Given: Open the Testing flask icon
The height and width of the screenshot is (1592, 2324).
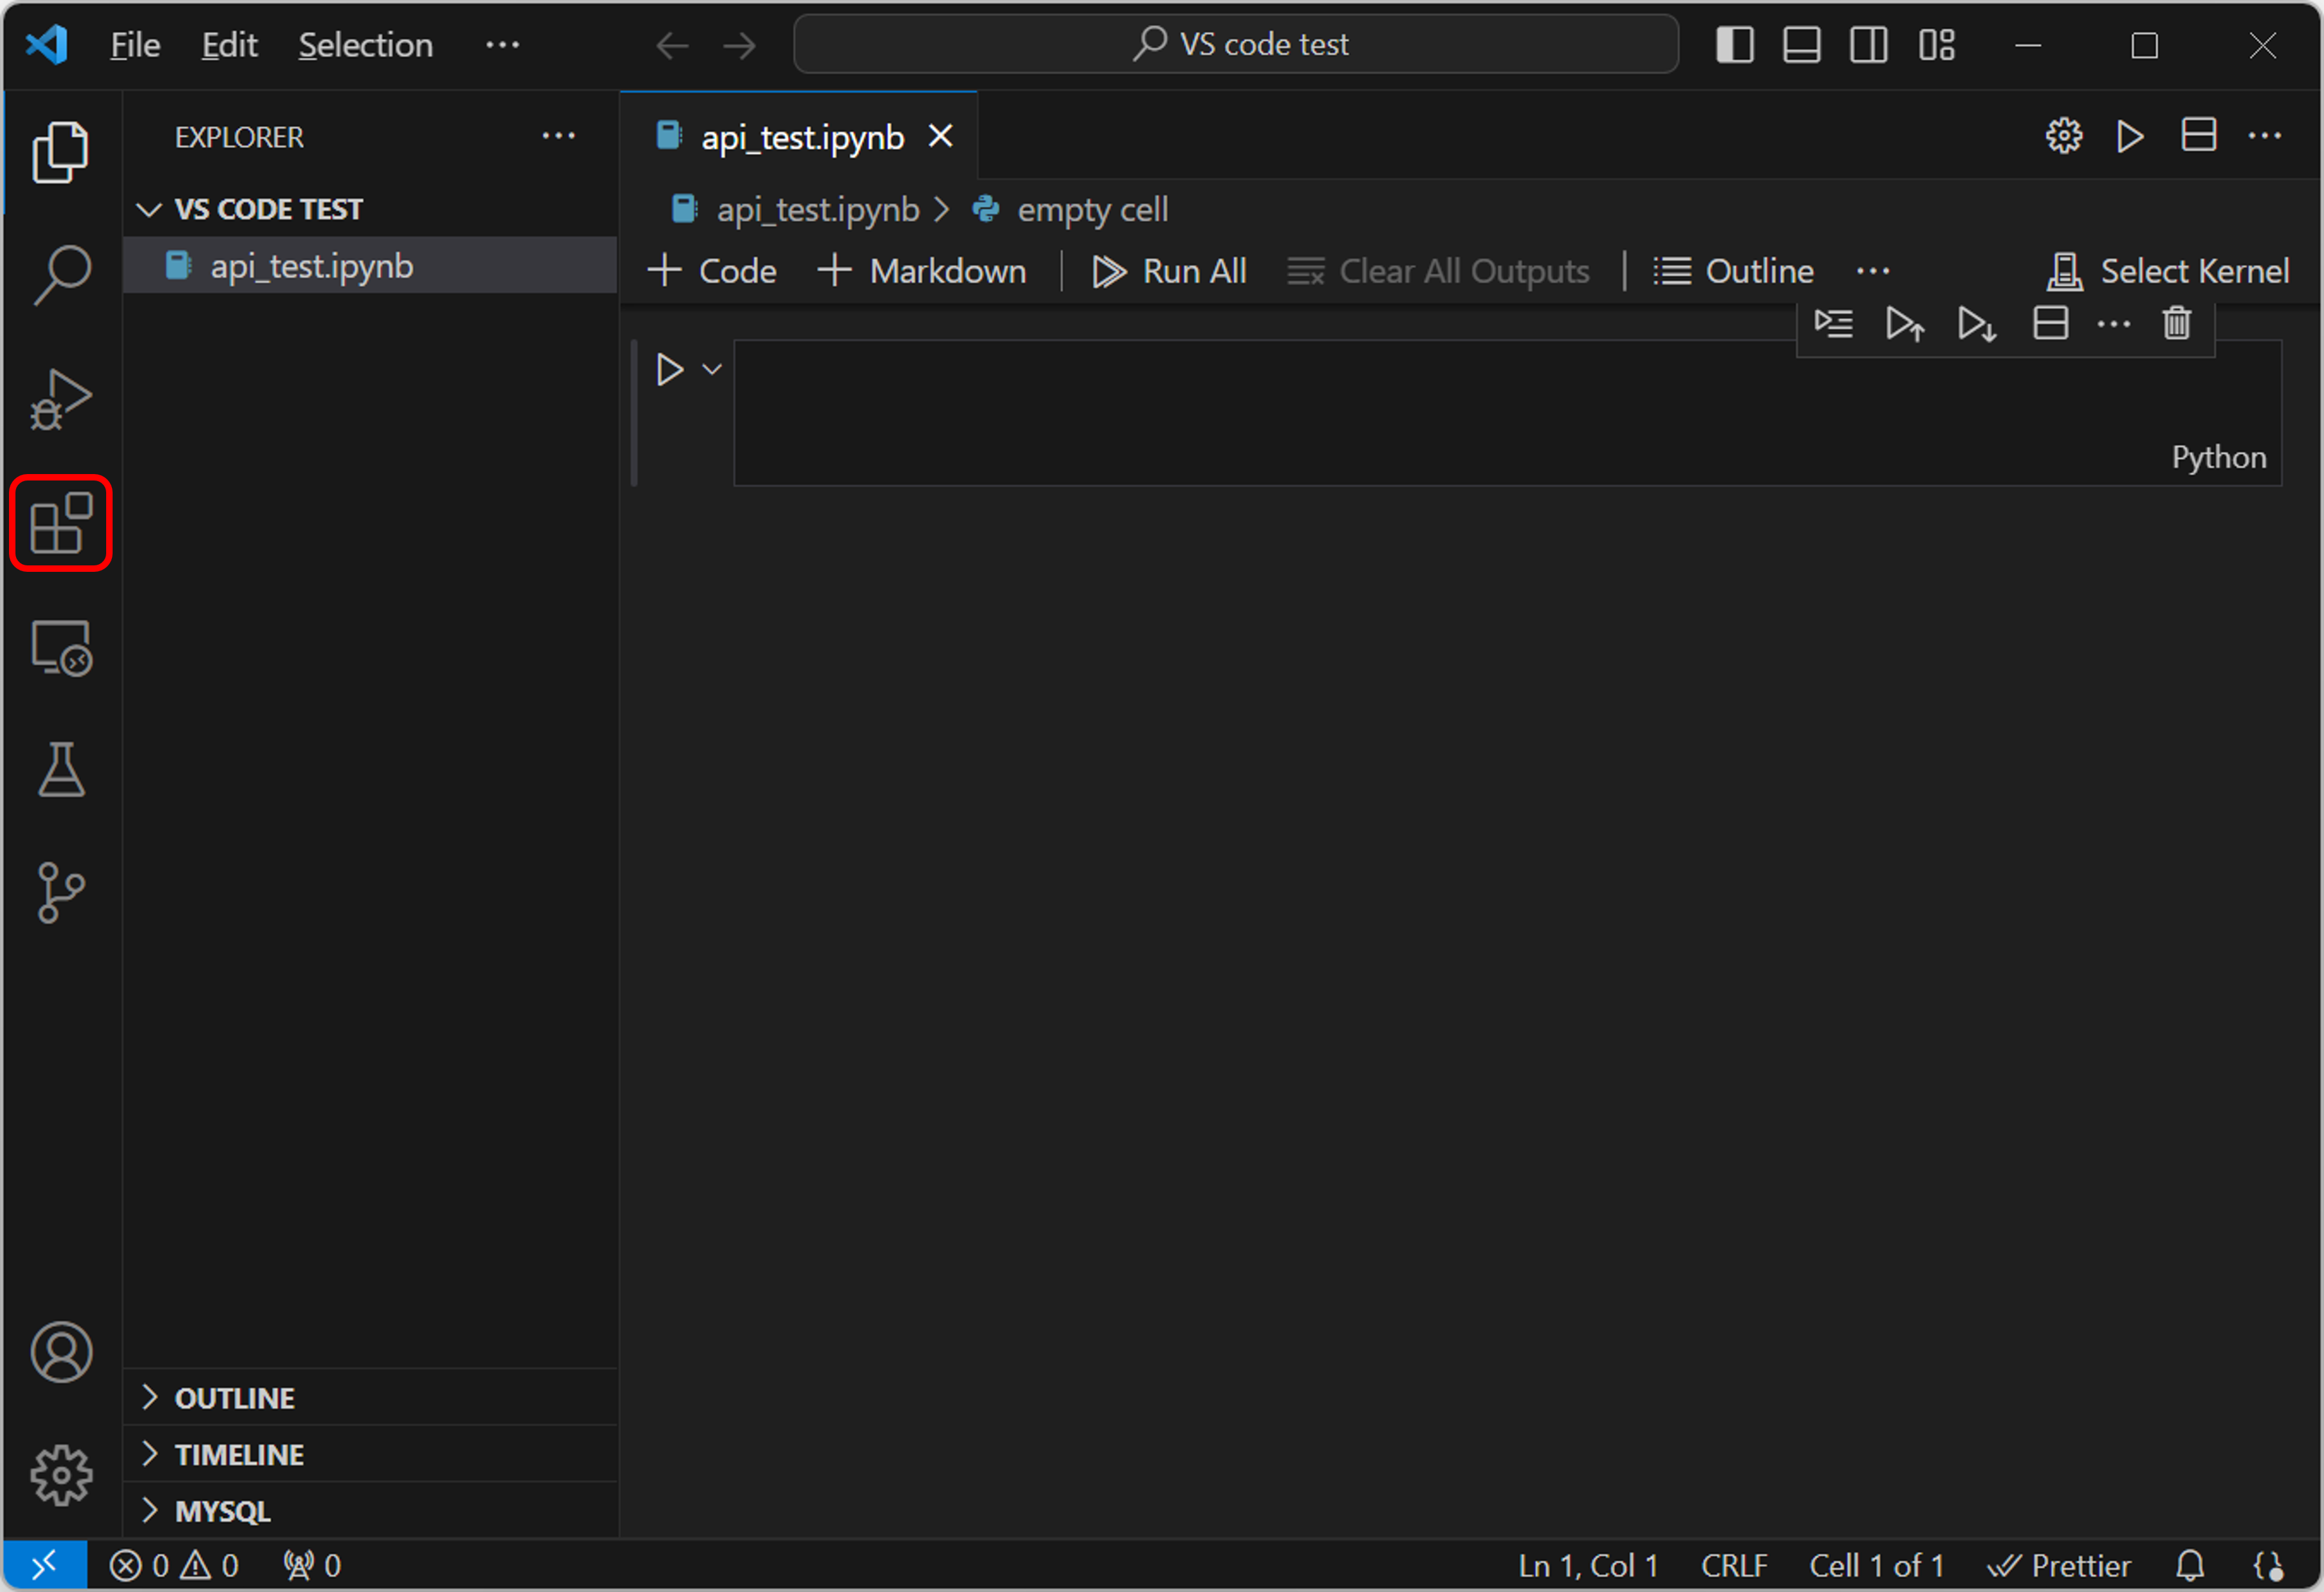Looking at the screenshot, I should pos(61,769).
